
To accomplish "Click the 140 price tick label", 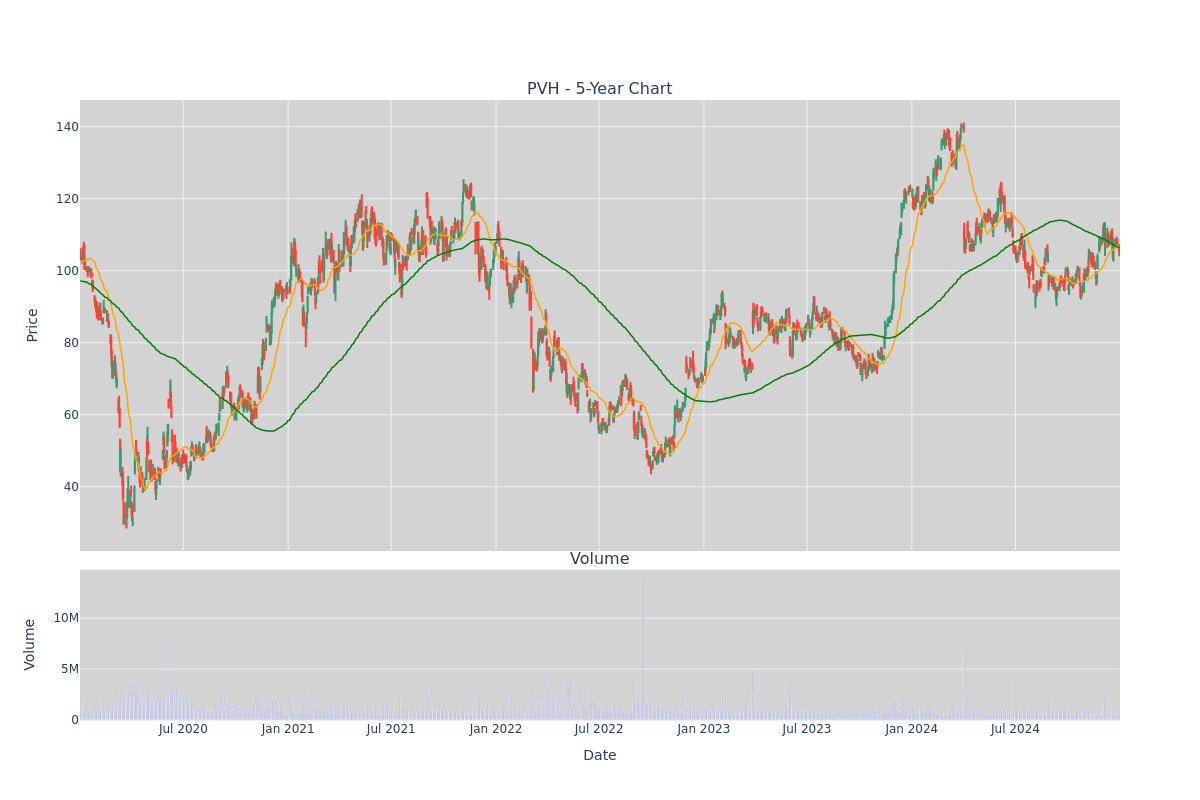I will pyautogui.click(x=67, y=127).
